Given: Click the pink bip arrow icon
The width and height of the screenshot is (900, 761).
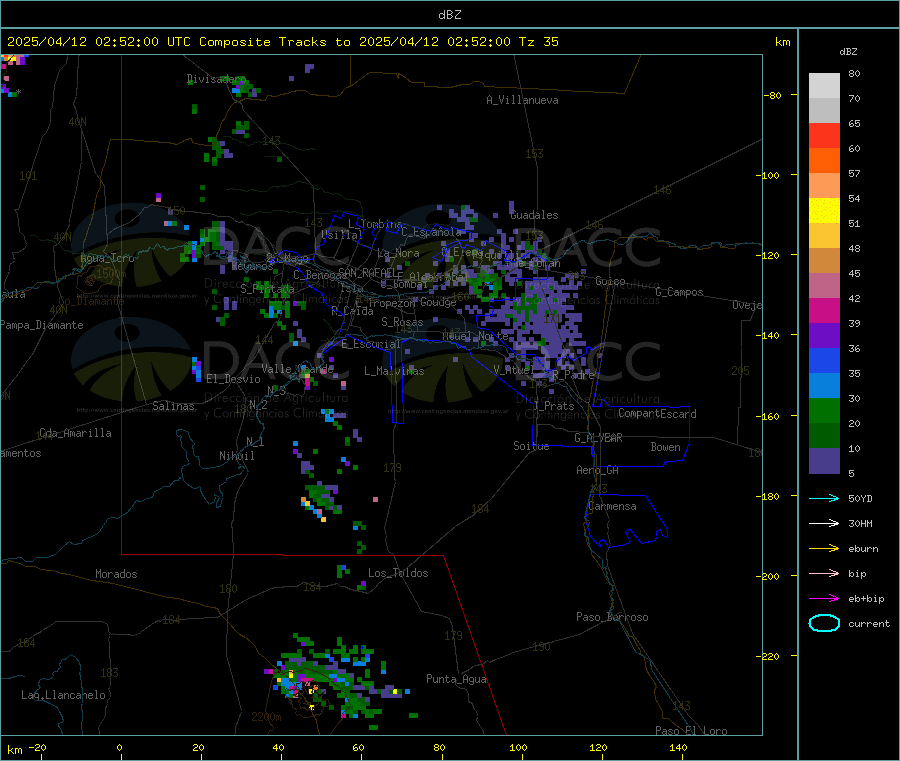Looking at the screenshot, I should pyautogui.click(x=824, y=573).
